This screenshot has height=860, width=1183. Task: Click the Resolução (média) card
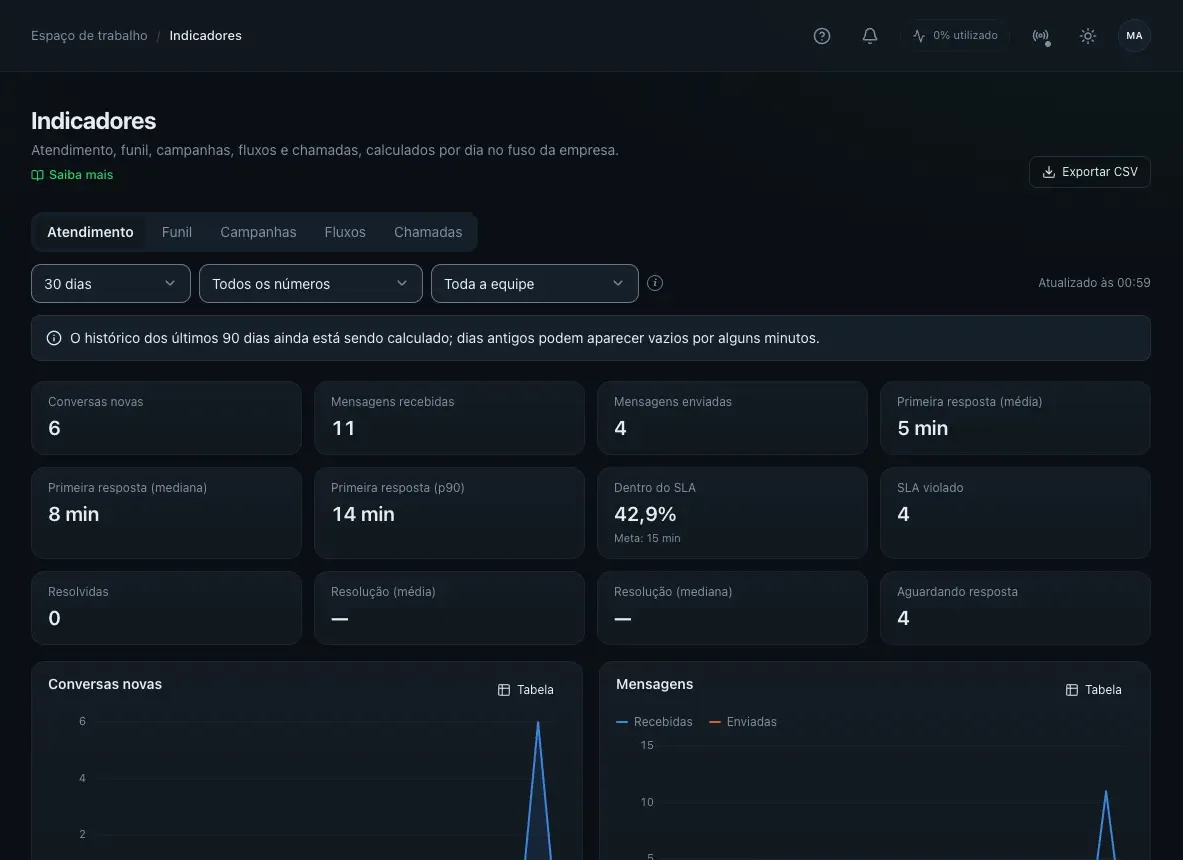point(449,608)
